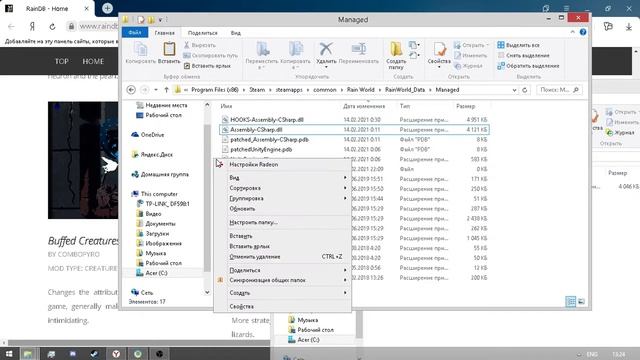Choose Настройки Radeon in the context menu
The image size is (640, 360).
pyautogui.click(x=282, y=164)
